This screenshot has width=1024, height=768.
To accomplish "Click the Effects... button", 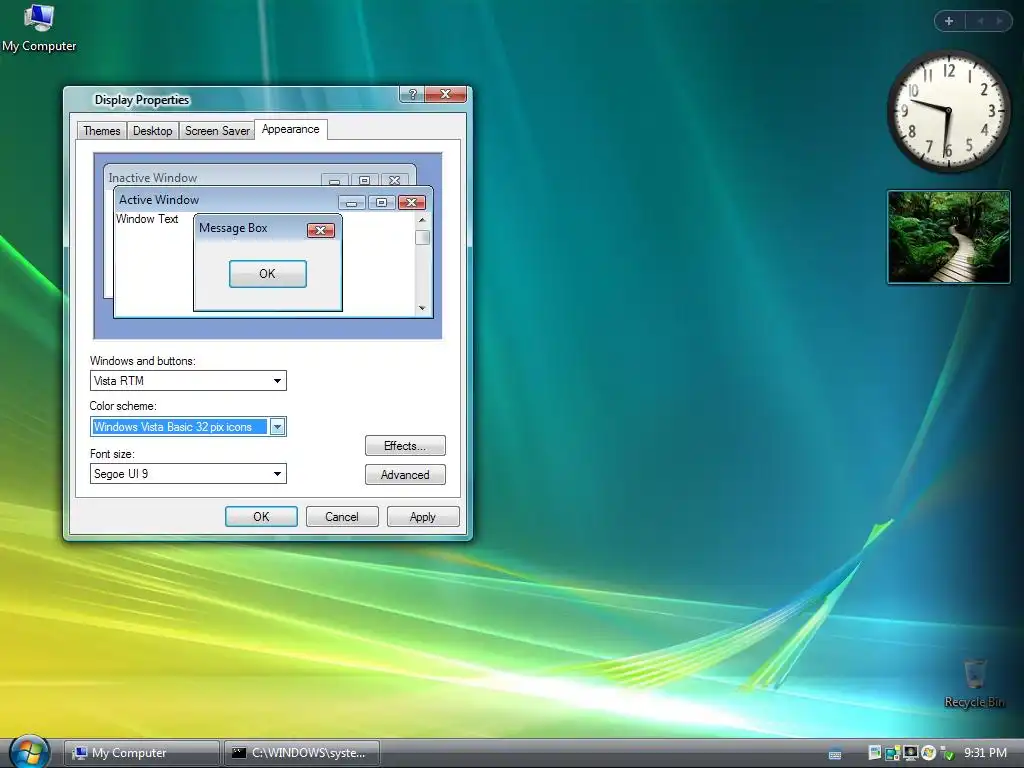I will [405, 445].
